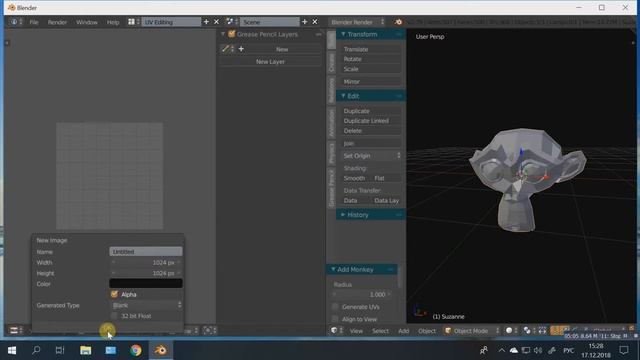Open the Generated Type dropdown

[146, 305]
